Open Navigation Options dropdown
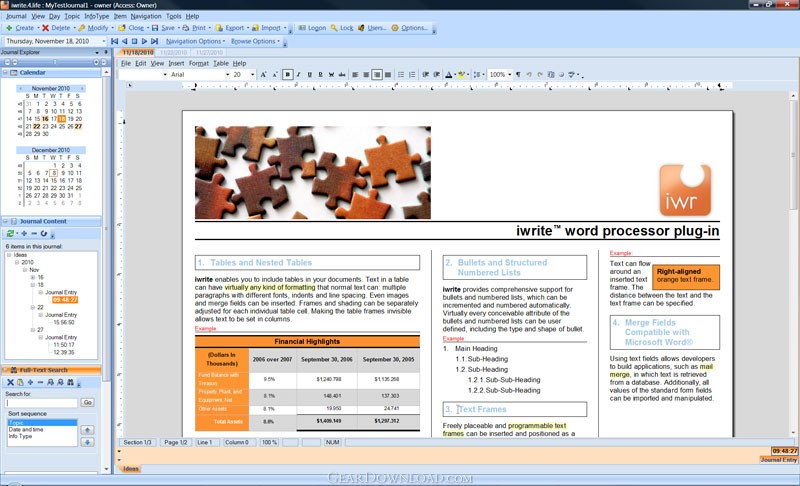The width and height of the screenshot is (800, 486). [x=195, y=41]
